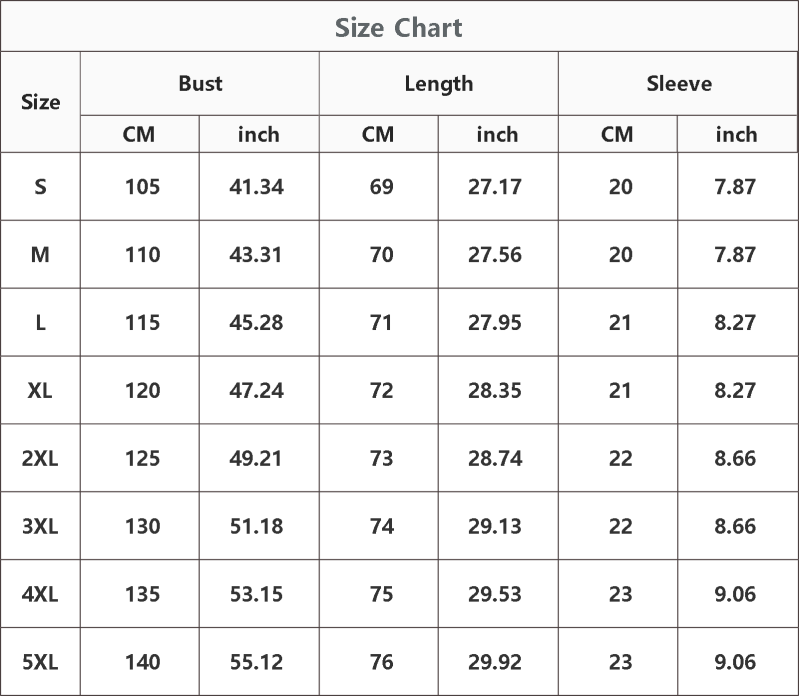800x696 pixels.
Task: Select the Bust column header
Action: 200,83
